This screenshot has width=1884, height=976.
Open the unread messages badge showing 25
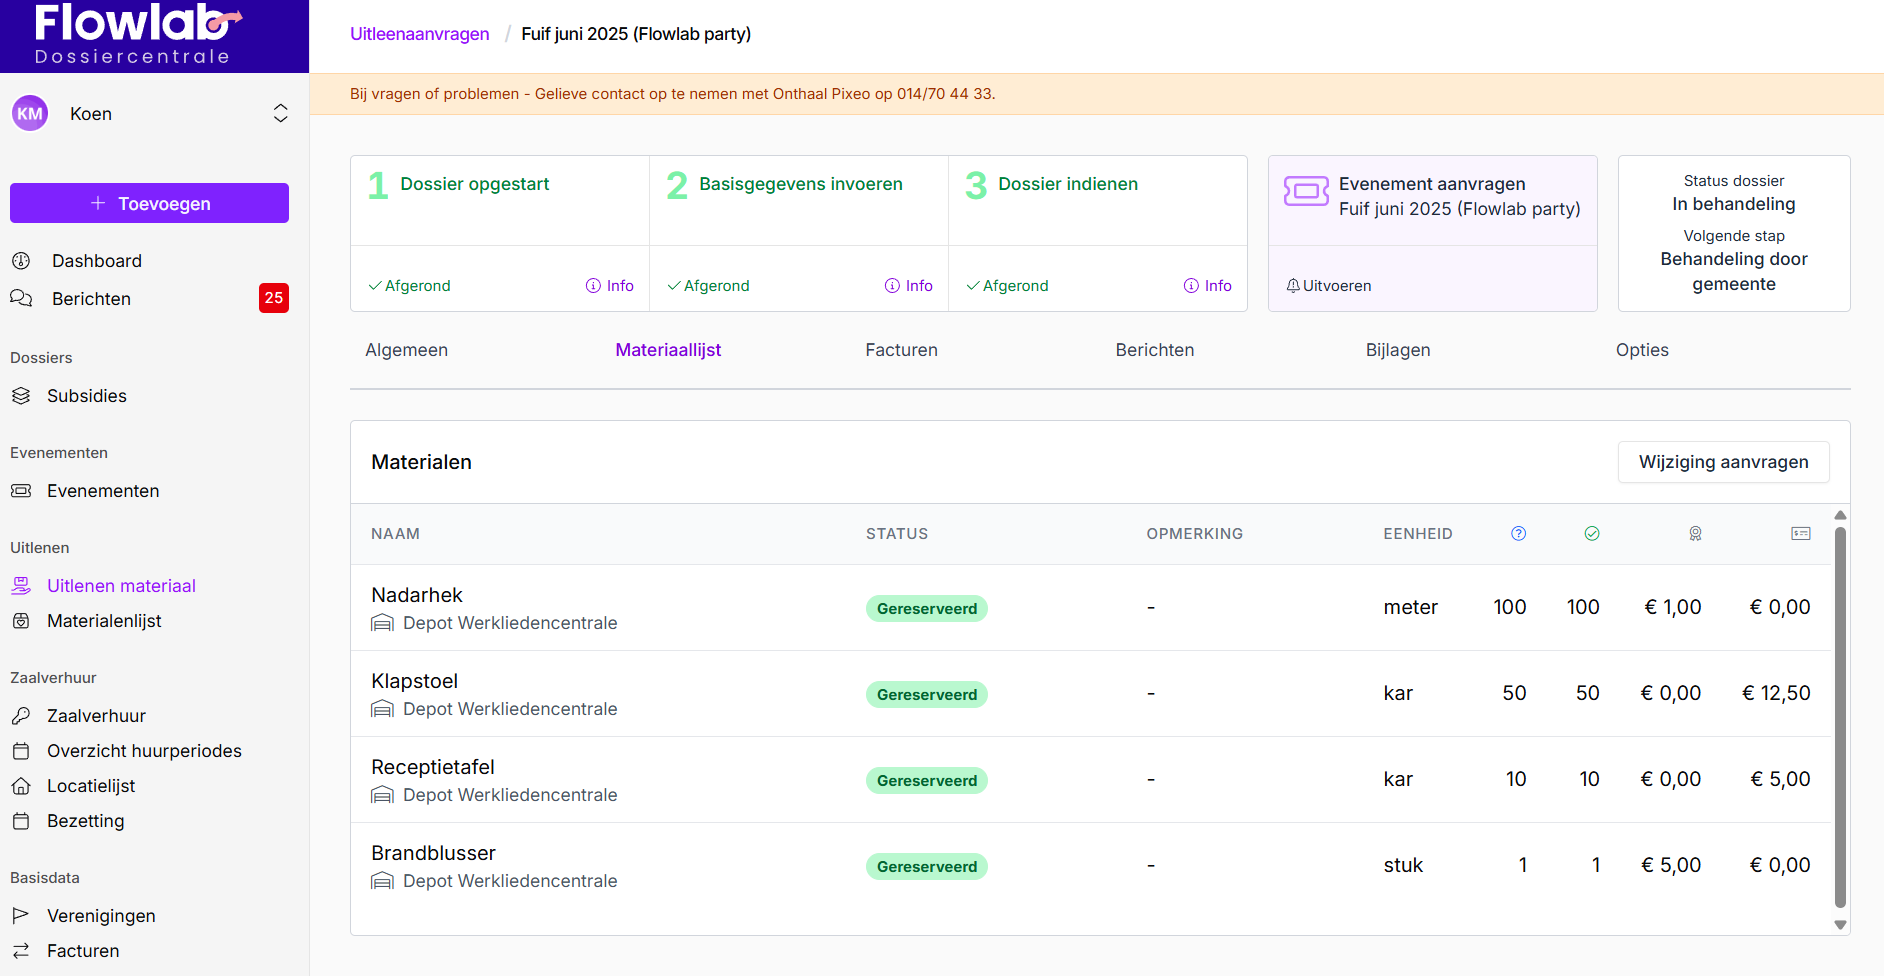pos(273,298)
